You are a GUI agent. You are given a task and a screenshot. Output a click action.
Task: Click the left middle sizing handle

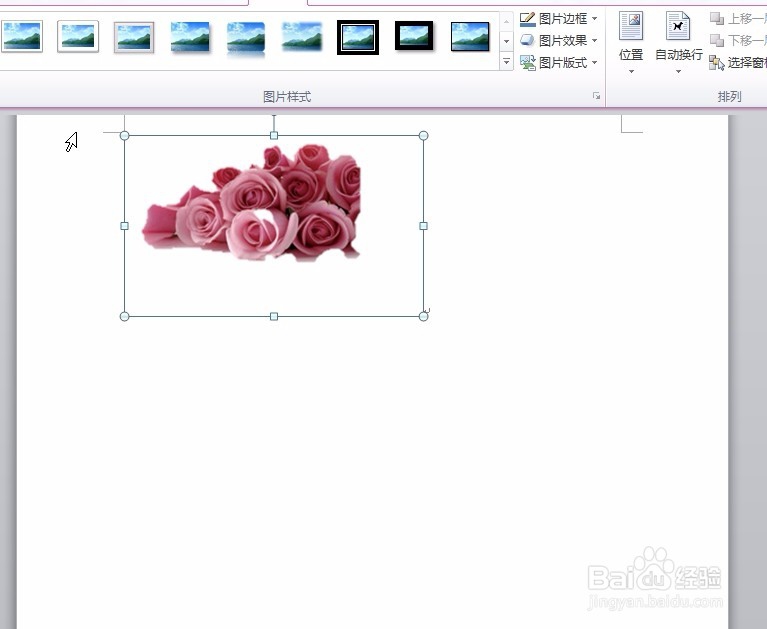point(124,226)
